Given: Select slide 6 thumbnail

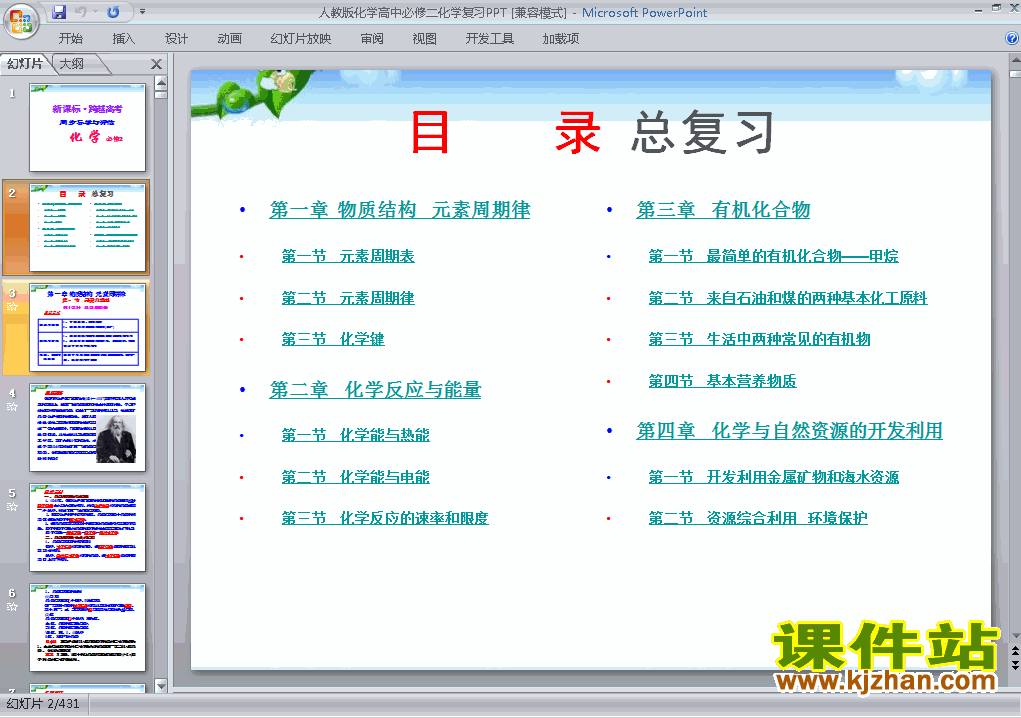Looking at the screenshot, I should click(87, 627).
